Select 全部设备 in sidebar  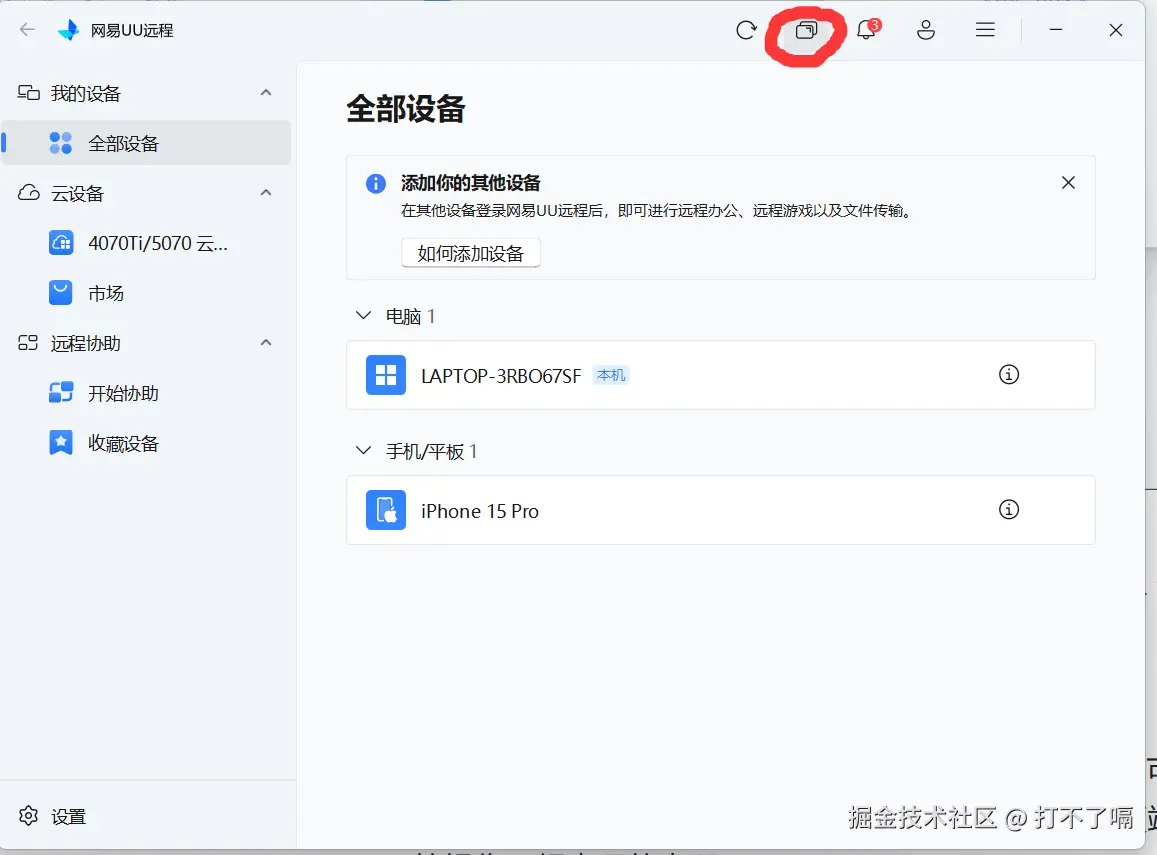146,143
